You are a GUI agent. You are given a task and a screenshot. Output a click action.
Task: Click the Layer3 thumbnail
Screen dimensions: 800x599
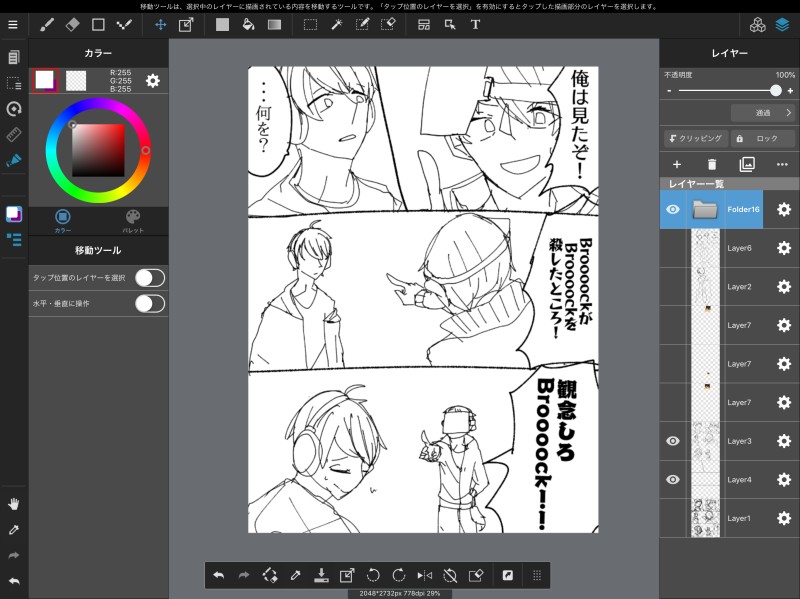tap(705, 441)
